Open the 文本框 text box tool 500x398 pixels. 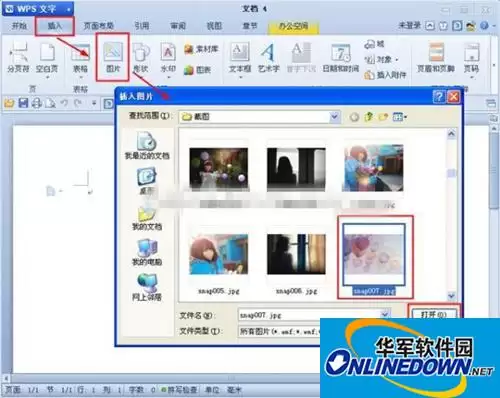[x=240, y=58]
